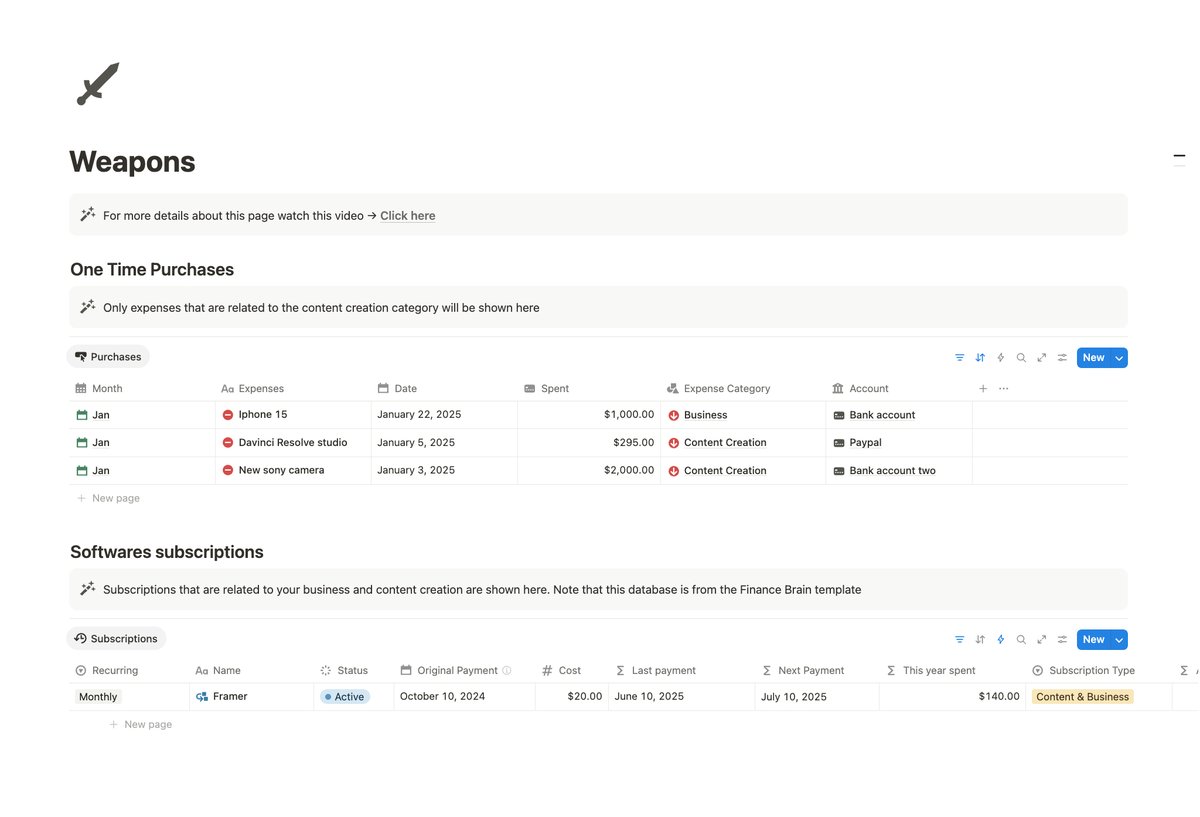Click the sort icon on the Purchases toolbar

(980, 357)
